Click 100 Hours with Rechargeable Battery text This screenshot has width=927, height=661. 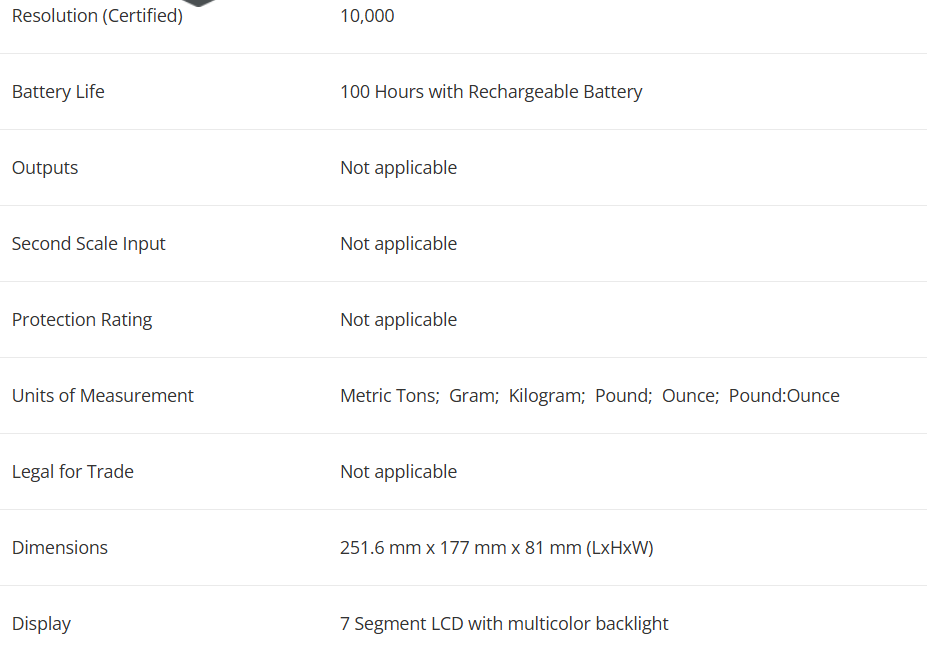coord(491,92)
